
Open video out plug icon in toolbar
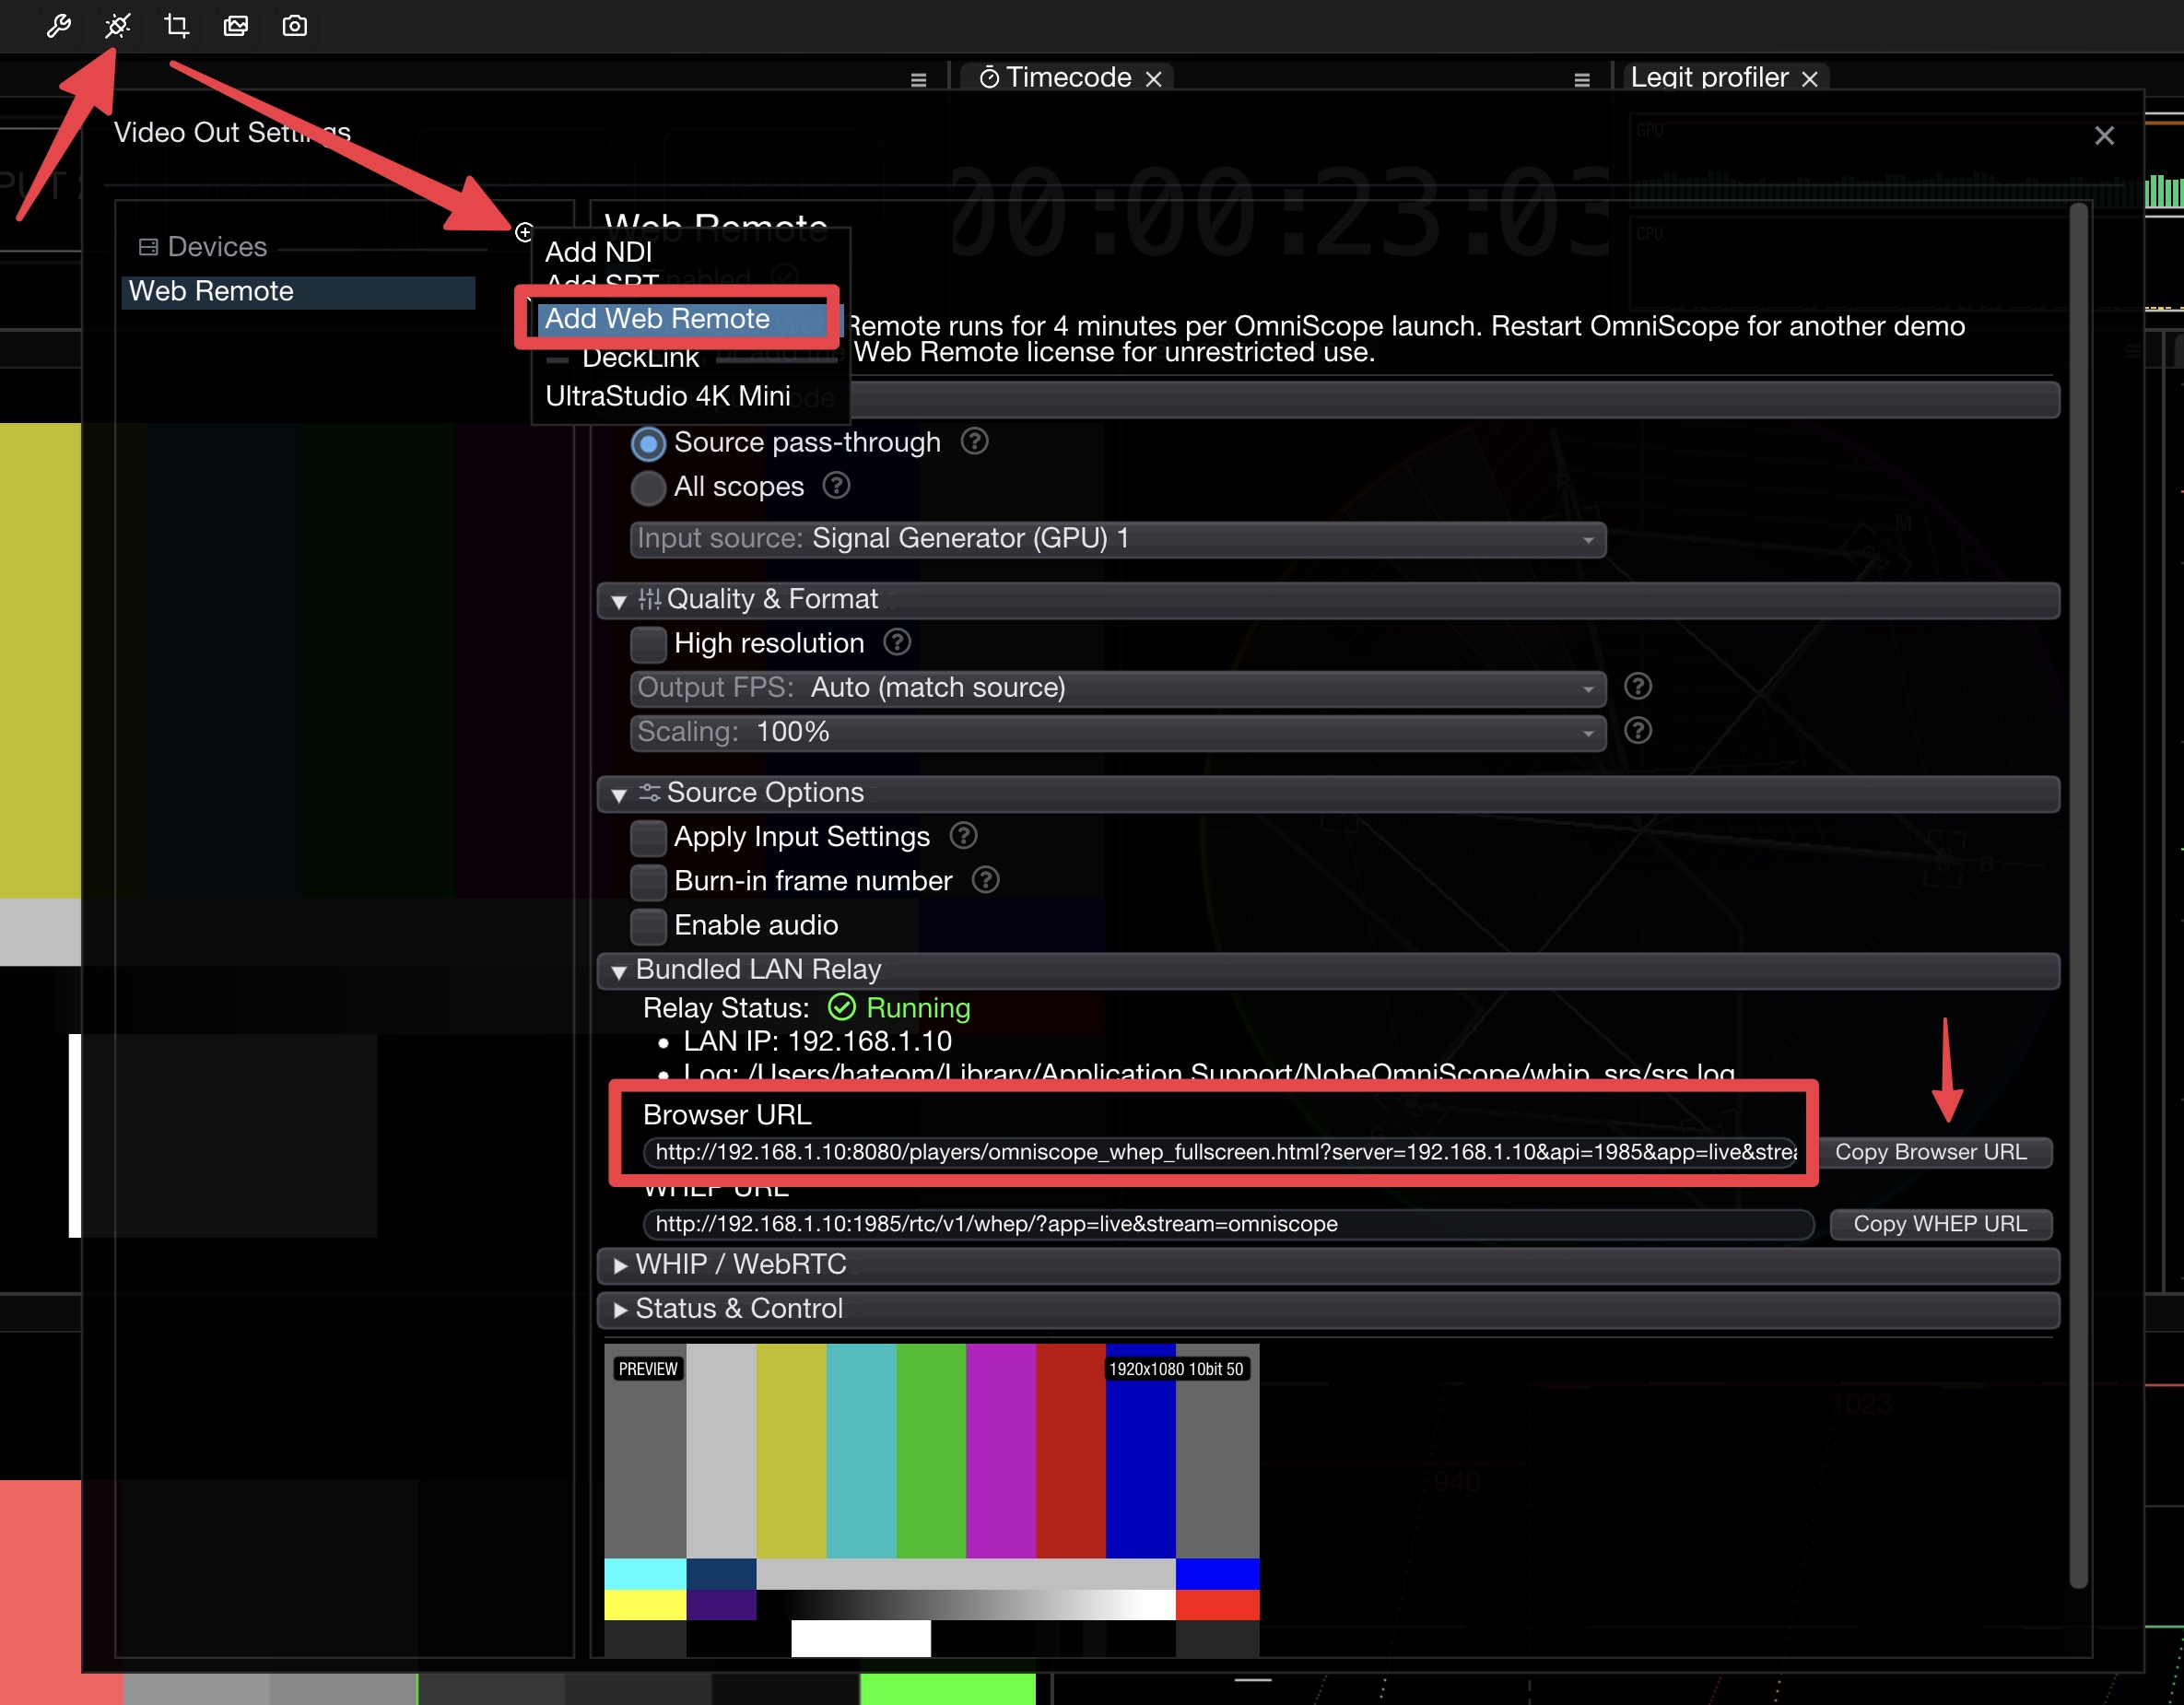[x=118, y=26]
